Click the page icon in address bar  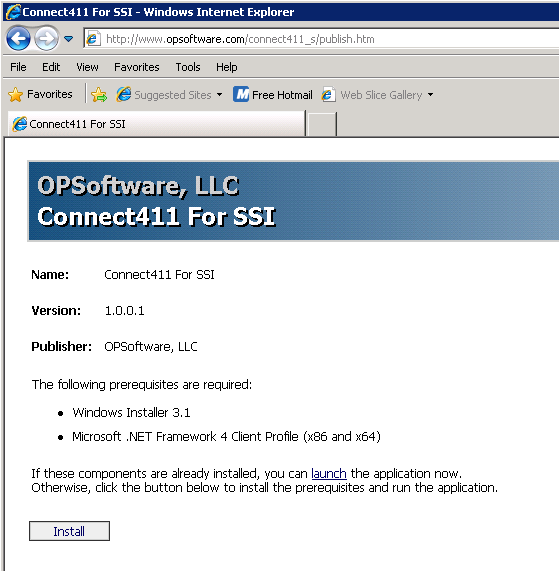(x=93, y=39)
